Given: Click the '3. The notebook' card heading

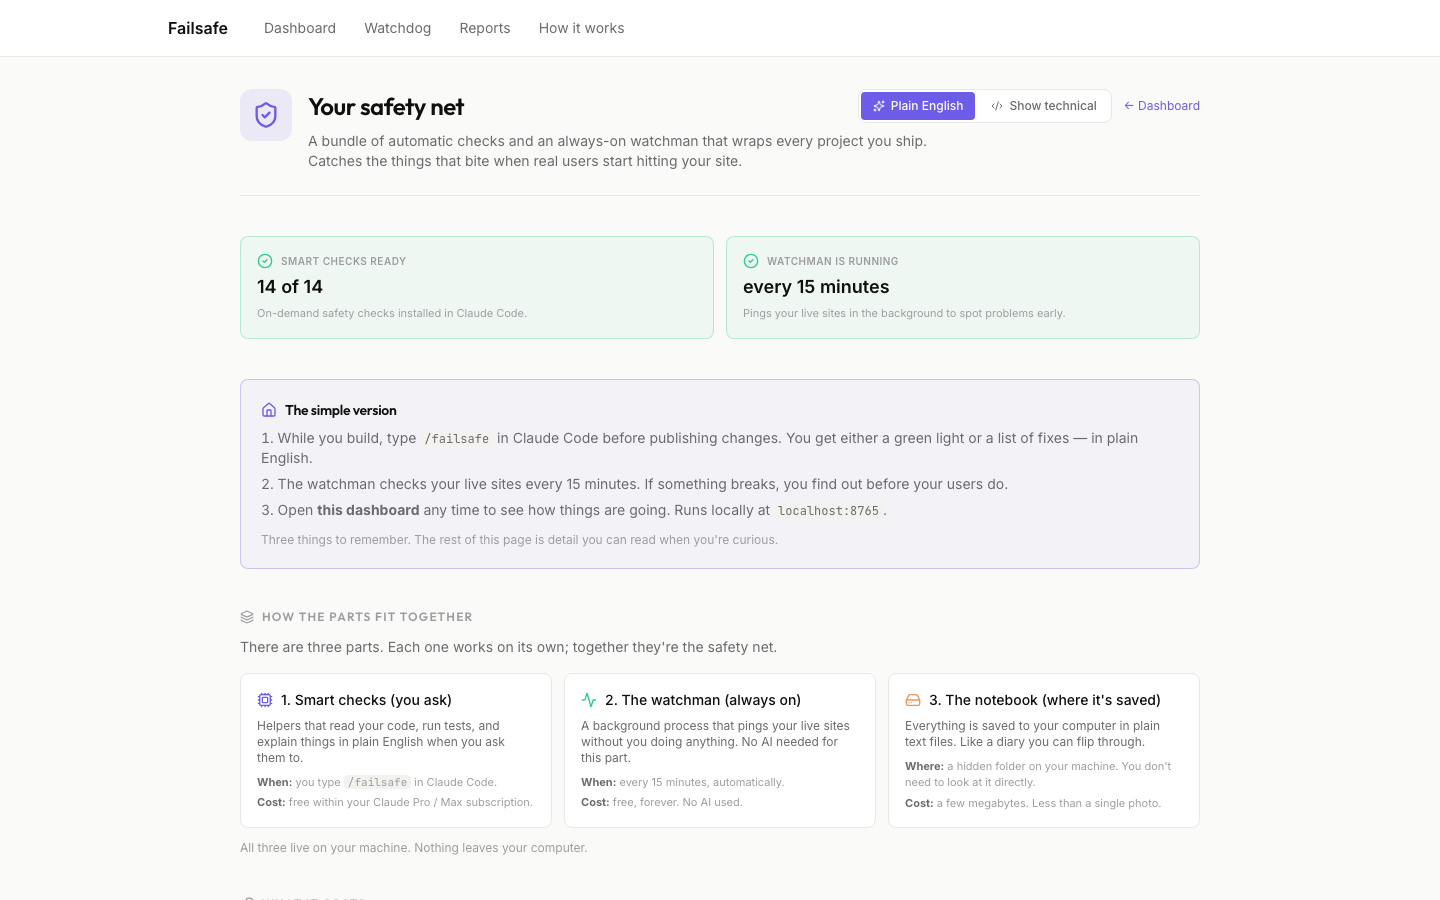Looking at the screenshot, I should click(1045, 700).
